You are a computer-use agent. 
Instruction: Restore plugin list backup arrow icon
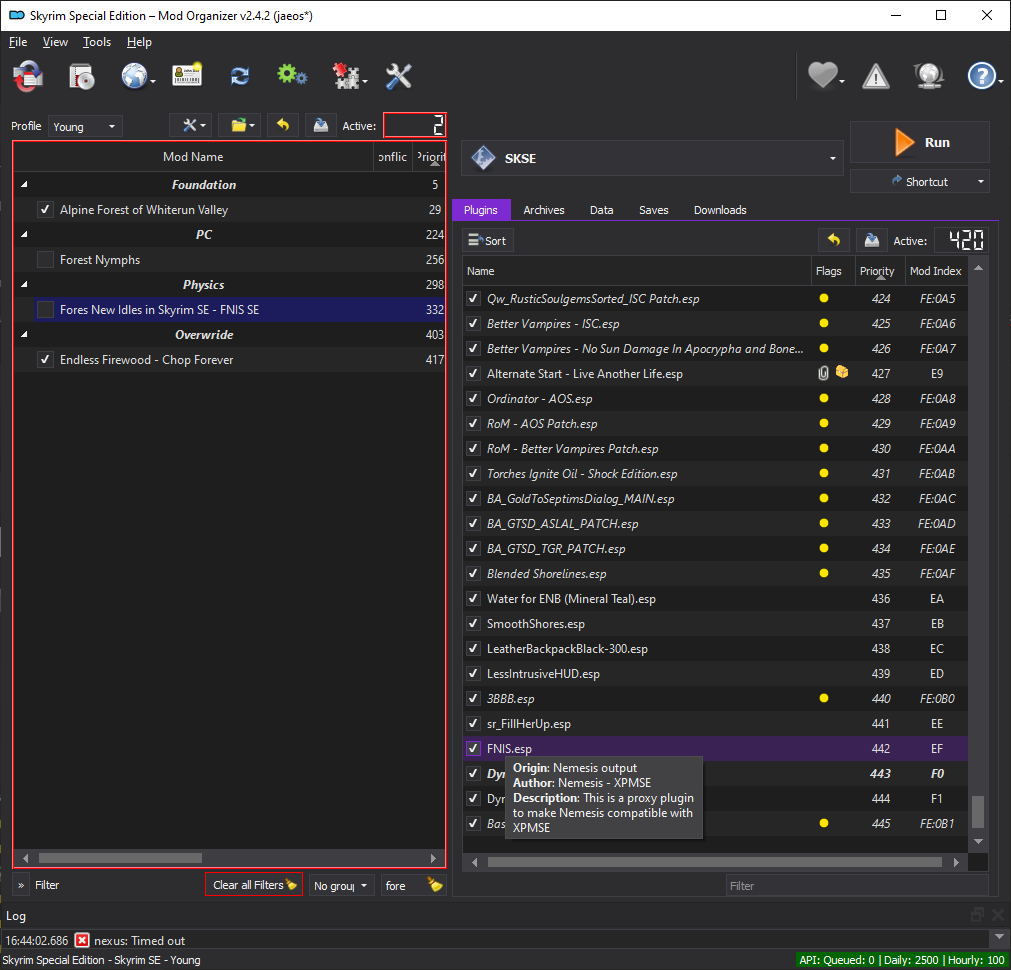click(834, 241)
